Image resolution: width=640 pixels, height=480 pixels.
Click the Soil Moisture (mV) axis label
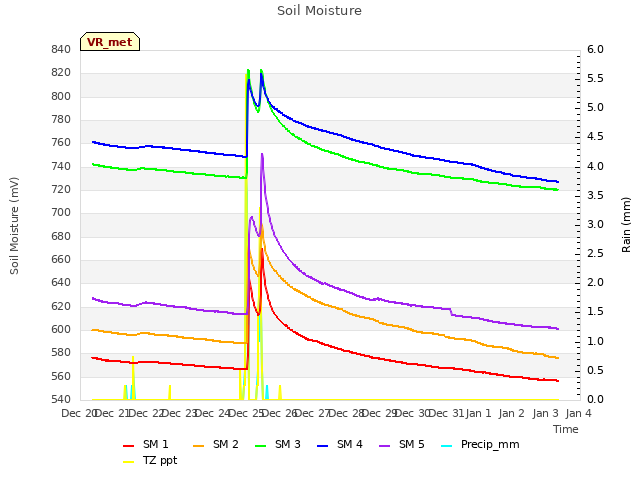[x=14, y=226]
